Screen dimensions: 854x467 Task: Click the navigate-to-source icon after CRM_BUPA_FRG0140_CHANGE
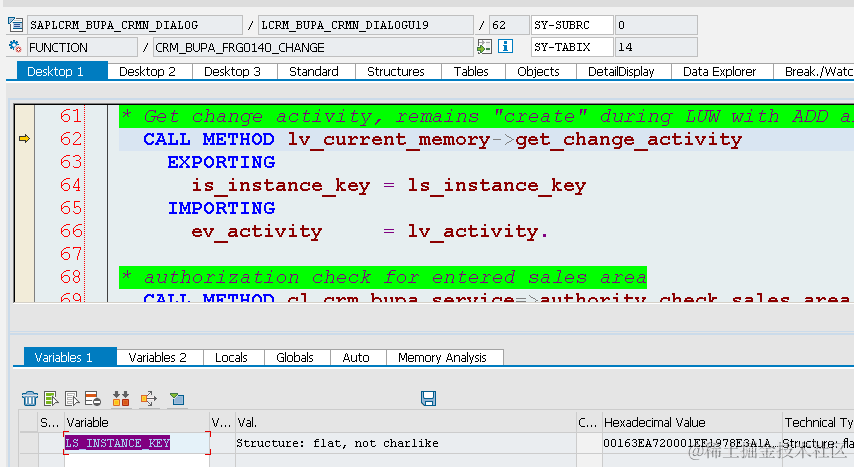coord(484,47)
